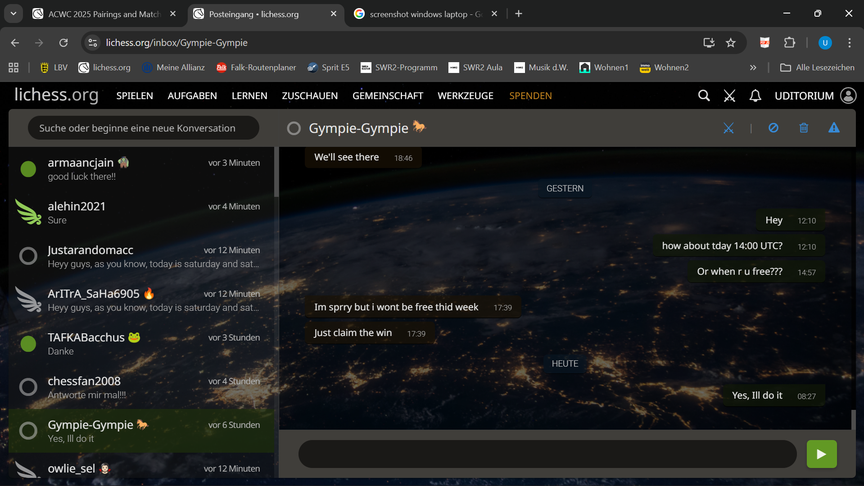Click SPENDEN donate link
This screenshot has height=486, width=864.
(x=531, y=96)
